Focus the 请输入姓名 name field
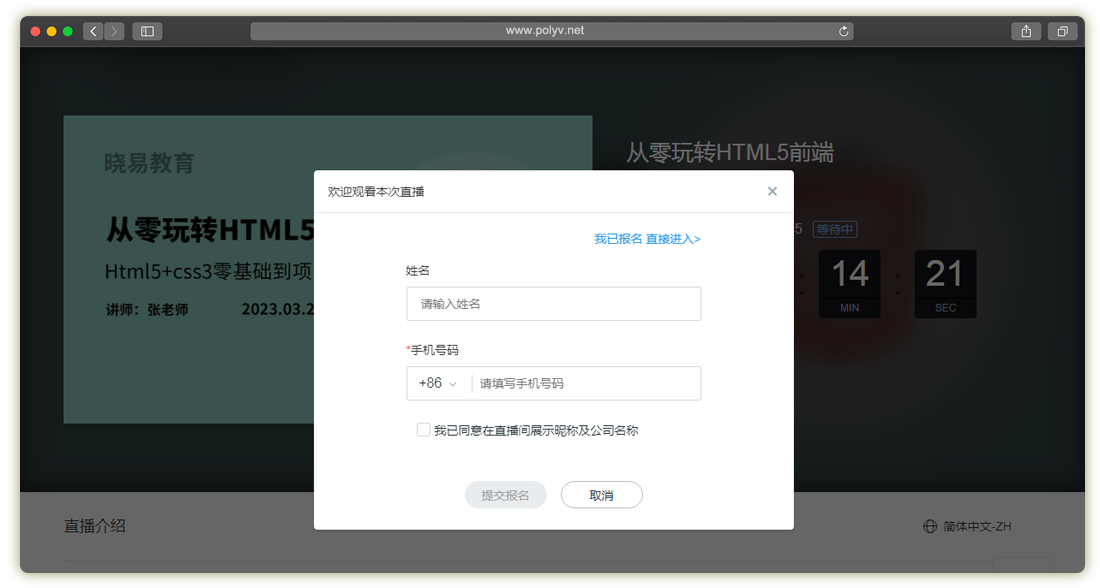1100x588 pixels. [x=553, y=304]
